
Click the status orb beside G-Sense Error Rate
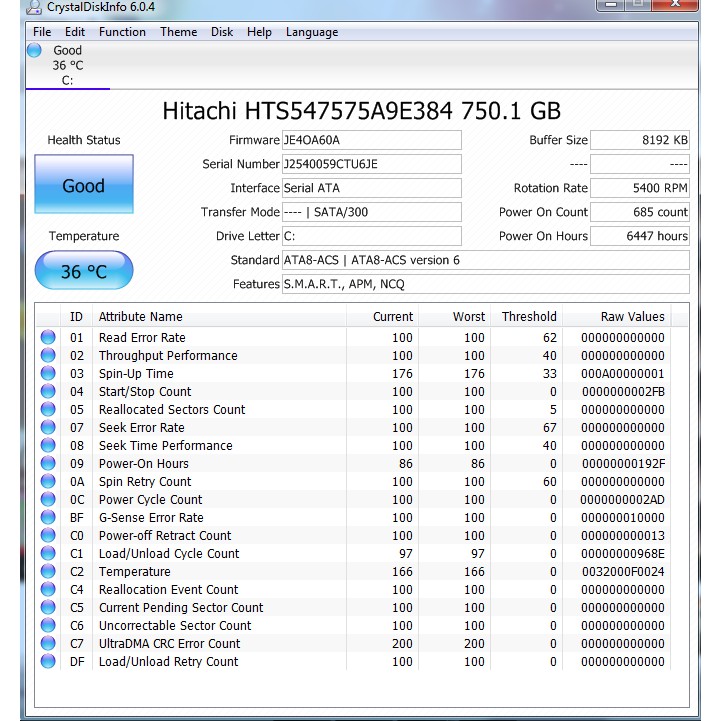pyautogui.click(x=48, y=518)
